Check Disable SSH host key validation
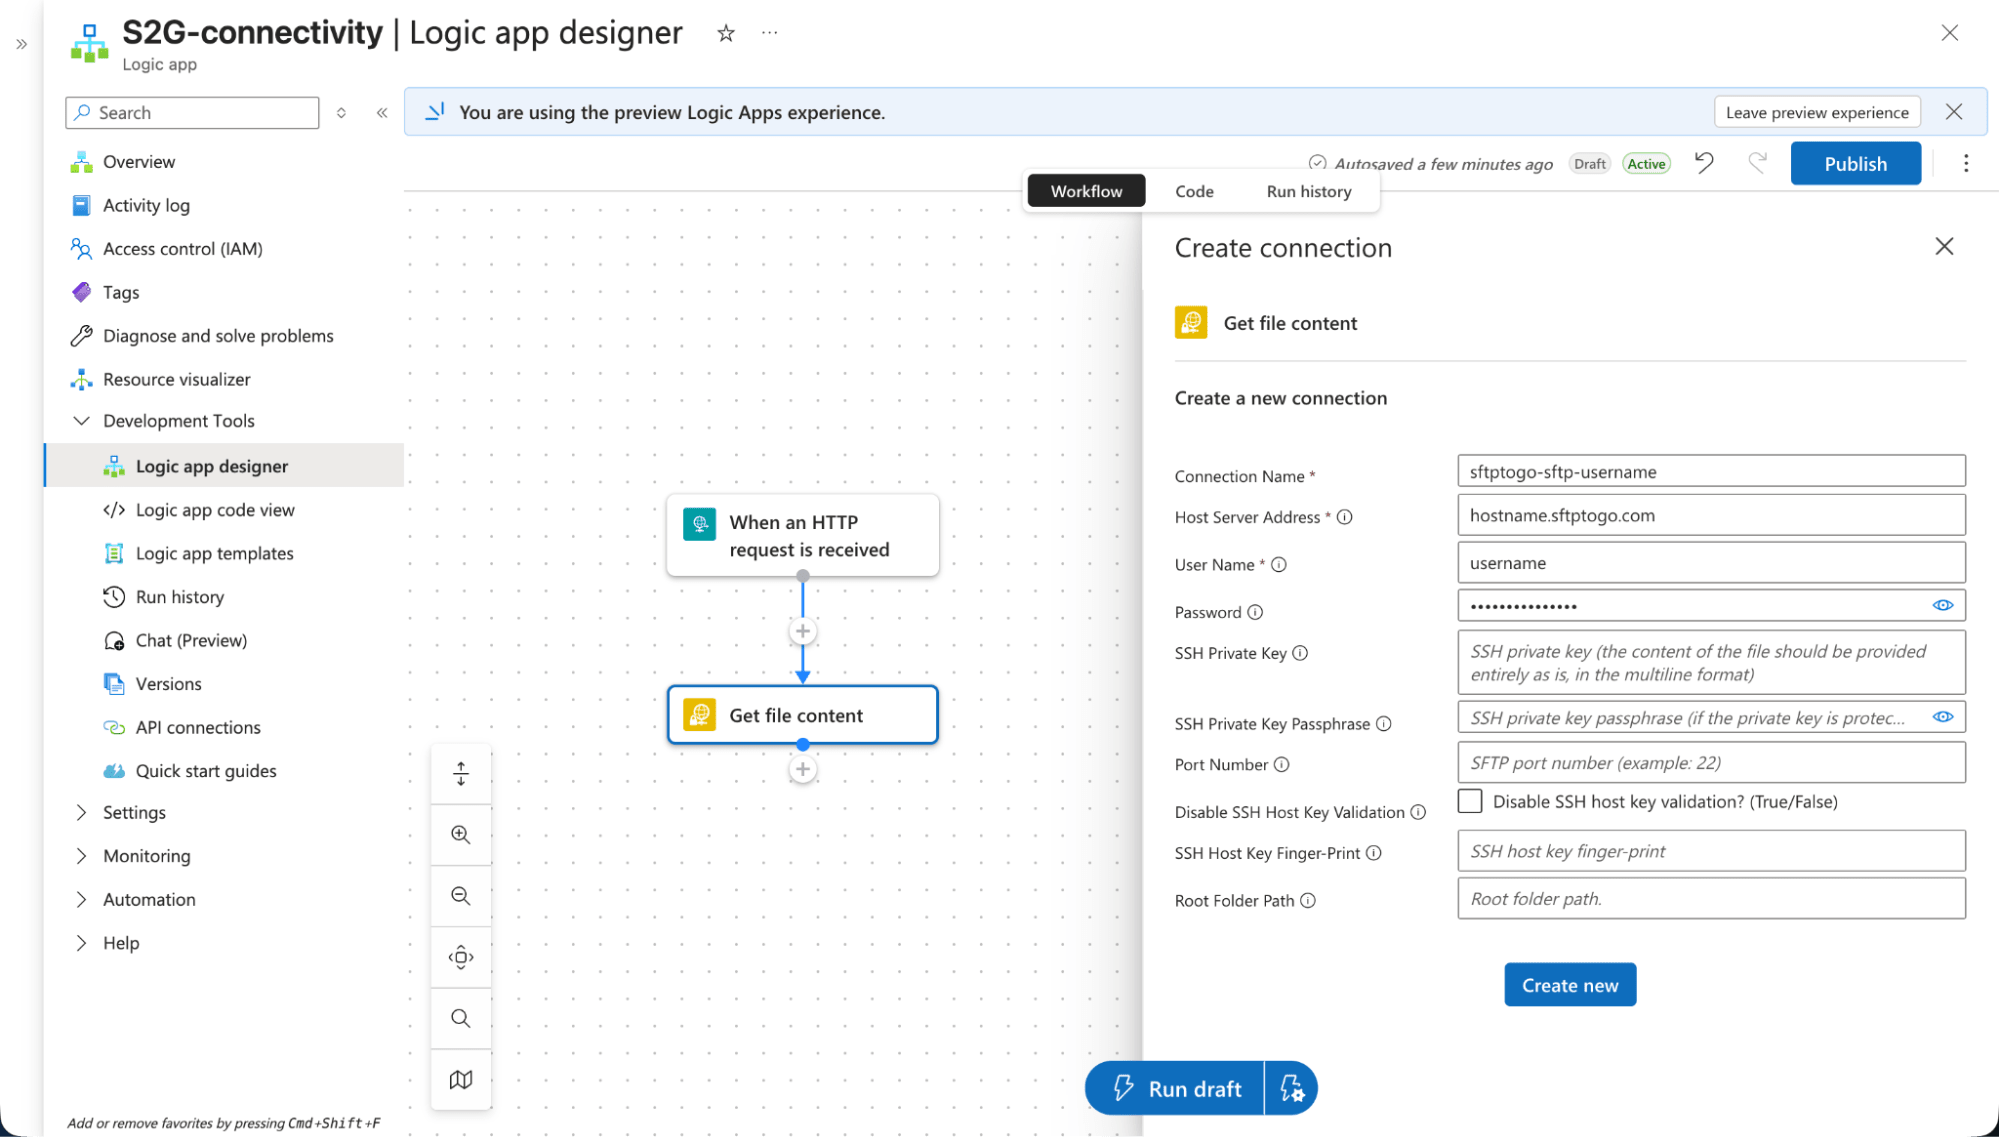The width and height of the screenshot is (1999, 1138). click(1470, 801)
